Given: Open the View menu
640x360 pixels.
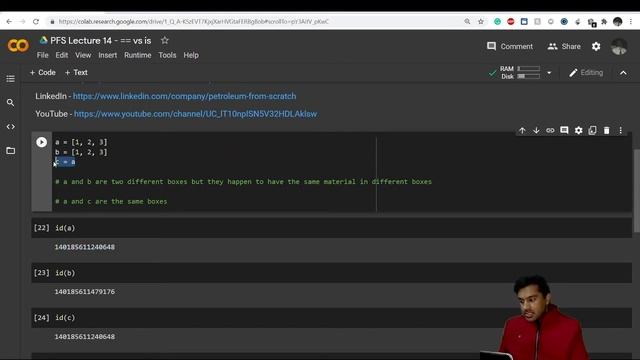Looking at the screenshot, I should click(x=83, y=55).
